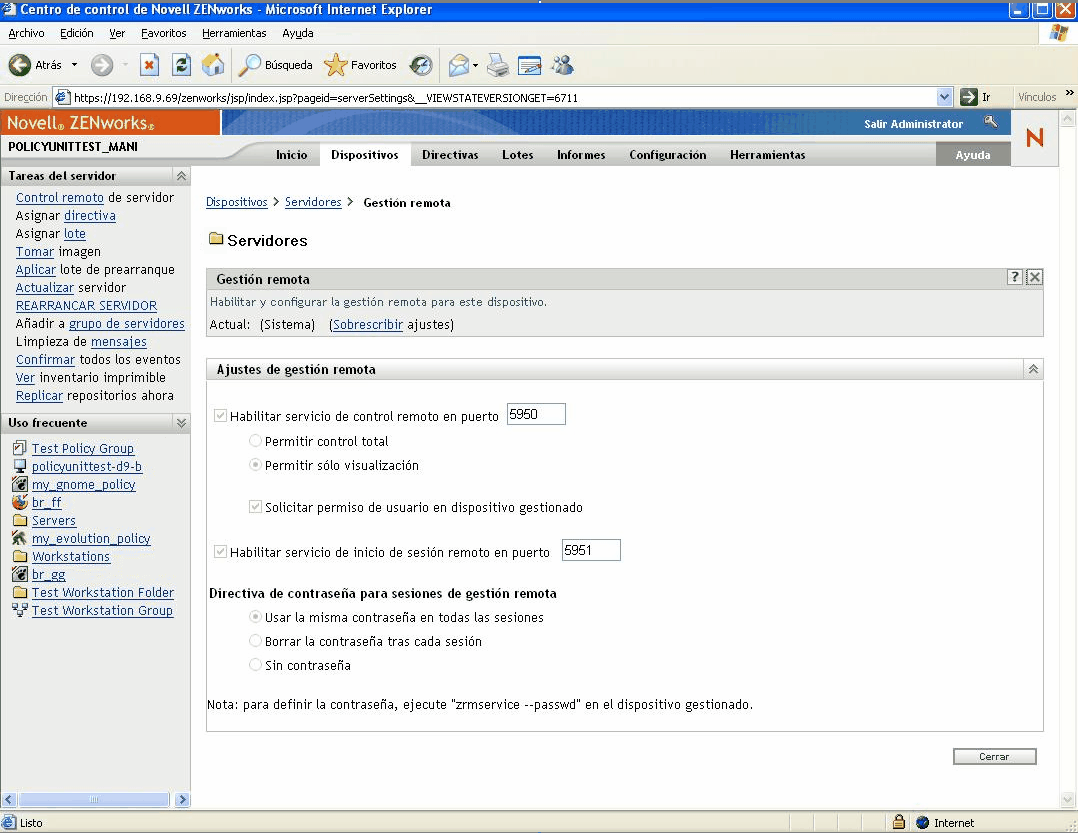Click the my_evolution_policy icon
This screenshot has height=833, width=1078.
(x=20, y=538)
